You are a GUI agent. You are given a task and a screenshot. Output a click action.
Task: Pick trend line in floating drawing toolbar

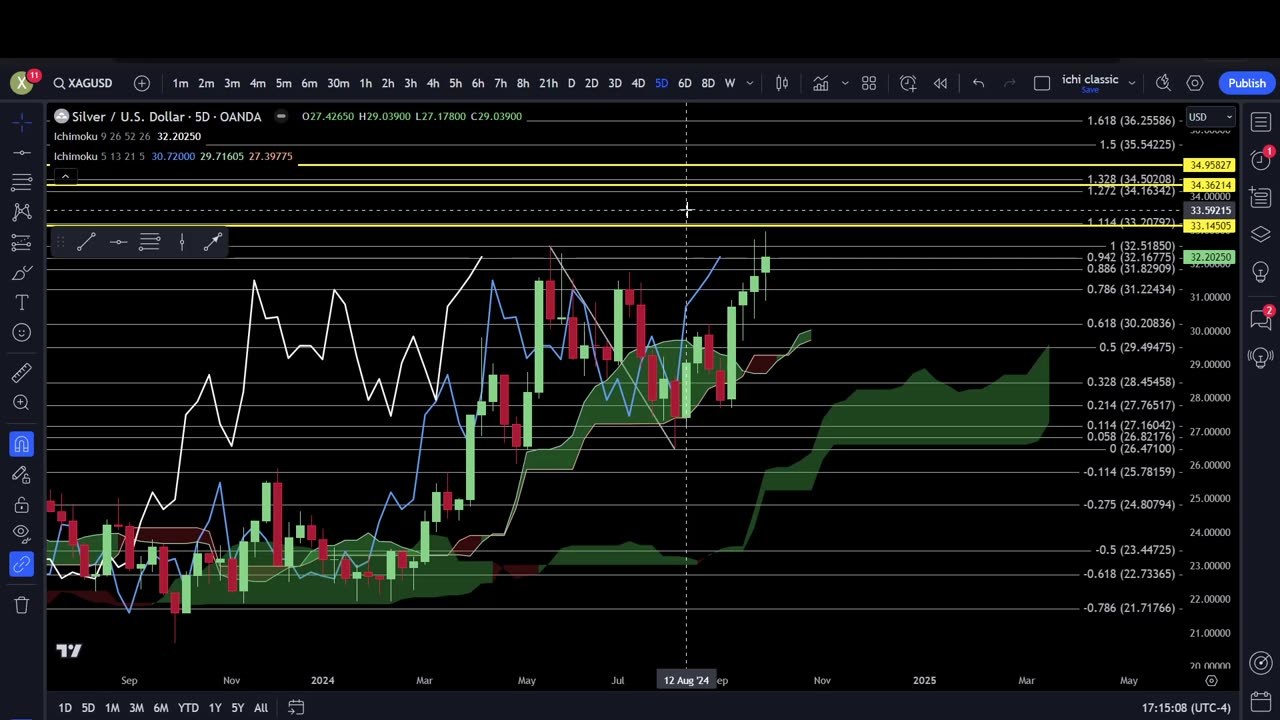(86, 241)
